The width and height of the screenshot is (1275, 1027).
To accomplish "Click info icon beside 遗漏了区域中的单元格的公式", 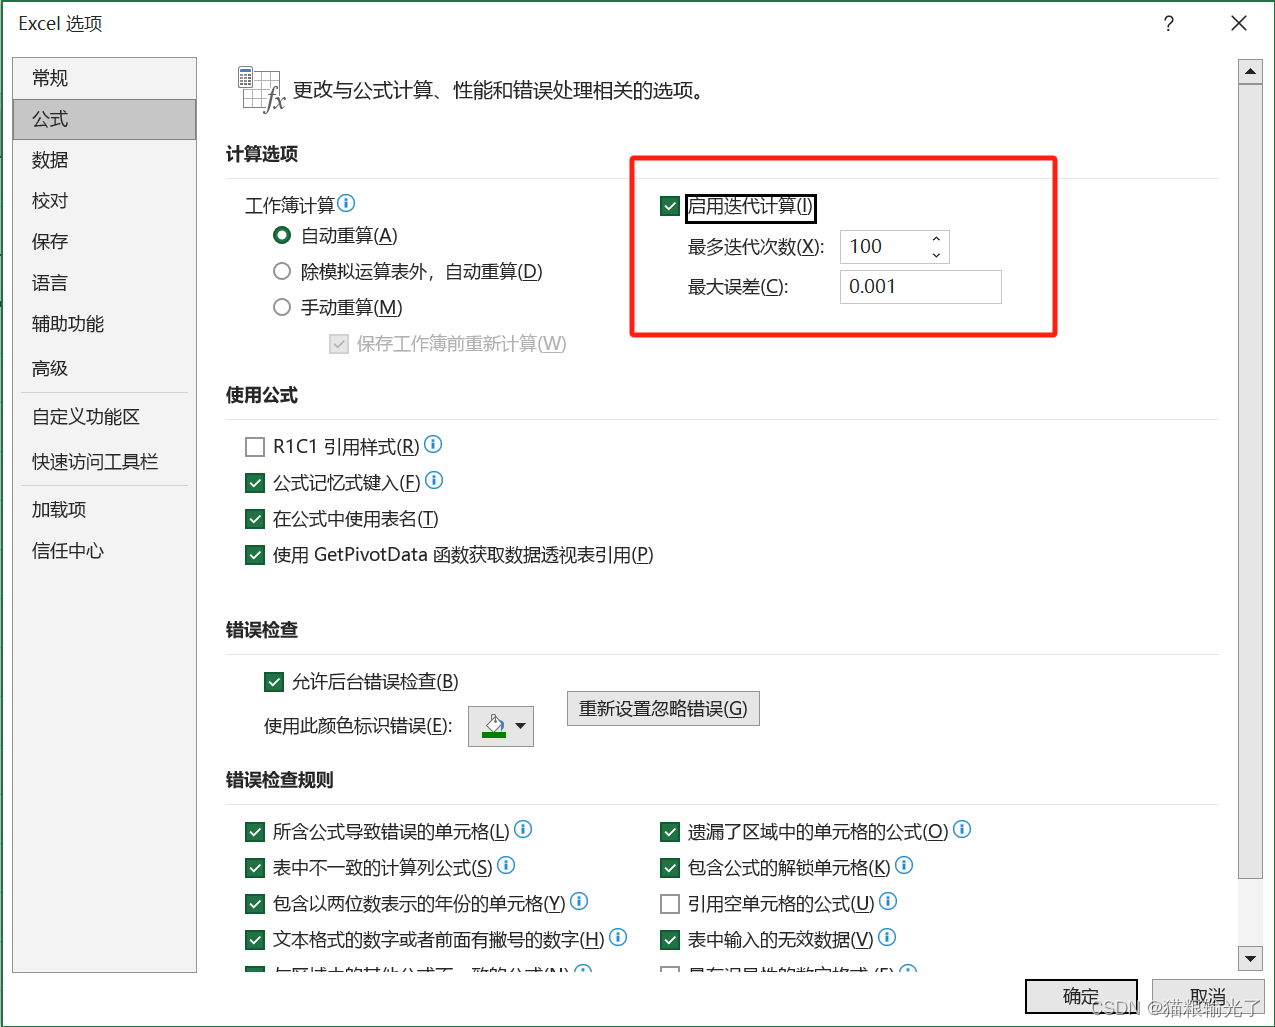I will [962, 829].
